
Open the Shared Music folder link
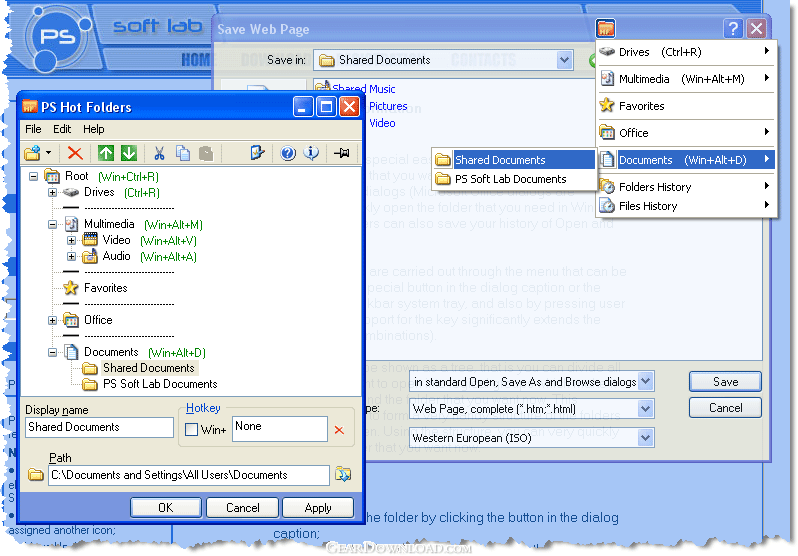pyautogui.click(x=363, y=89)
